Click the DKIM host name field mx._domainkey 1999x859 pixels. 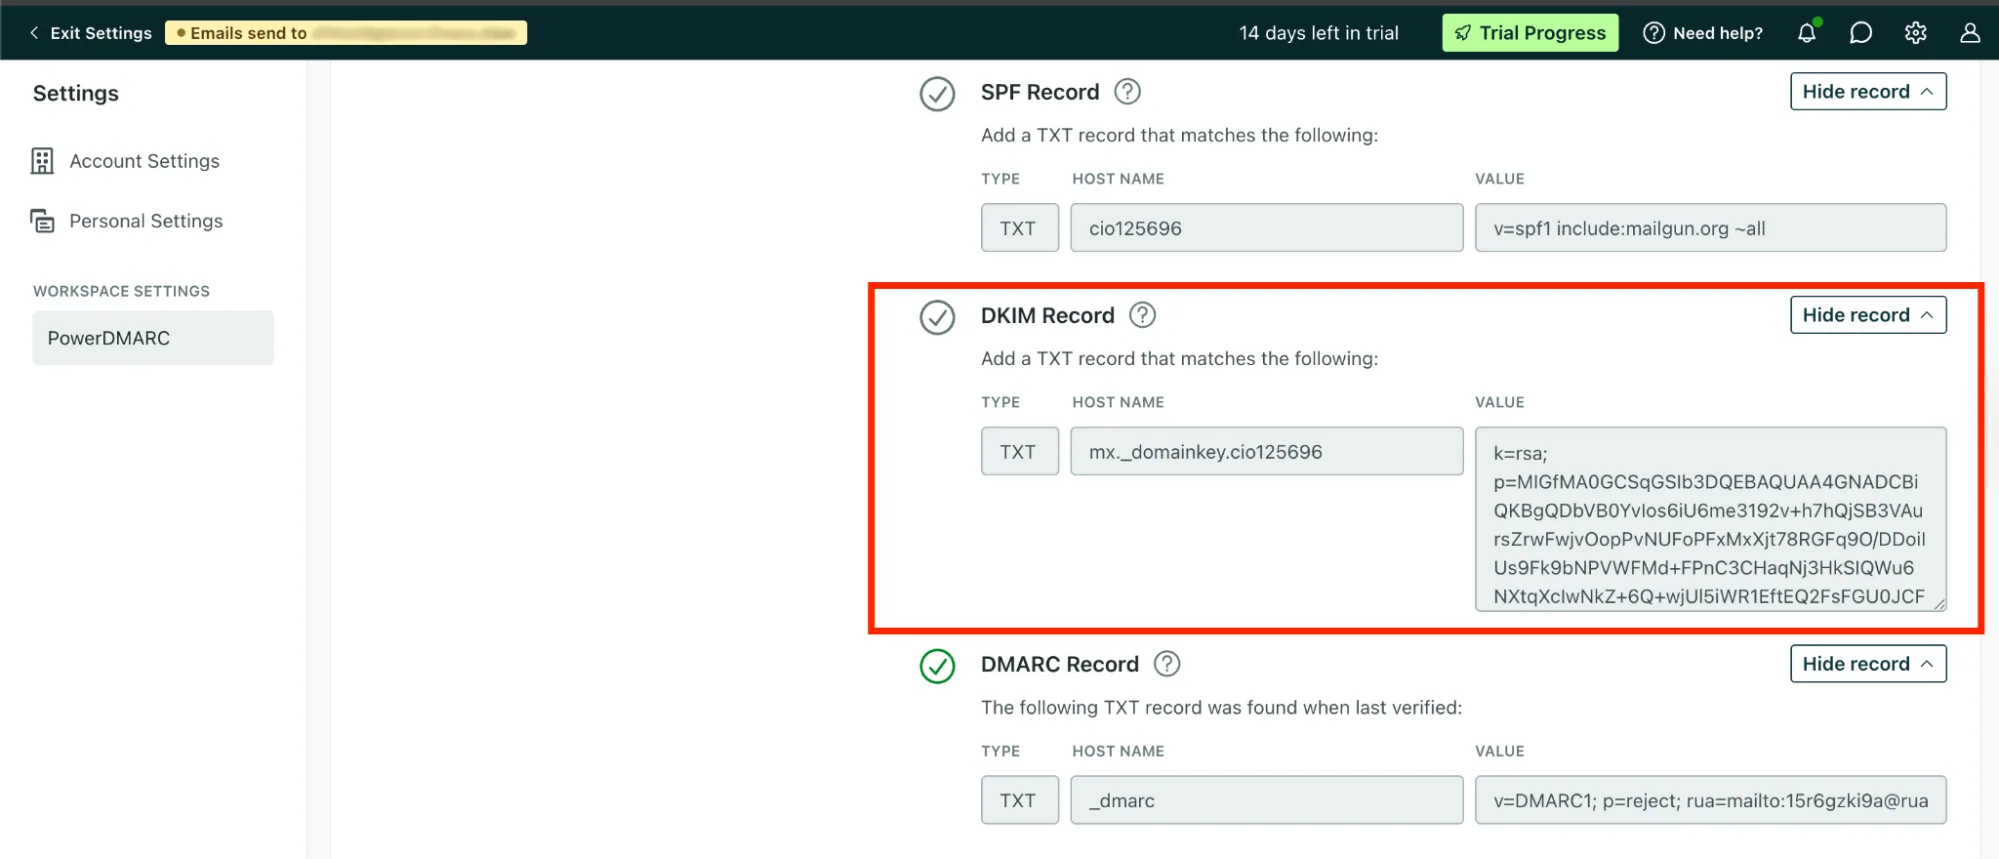point(1267,452)
